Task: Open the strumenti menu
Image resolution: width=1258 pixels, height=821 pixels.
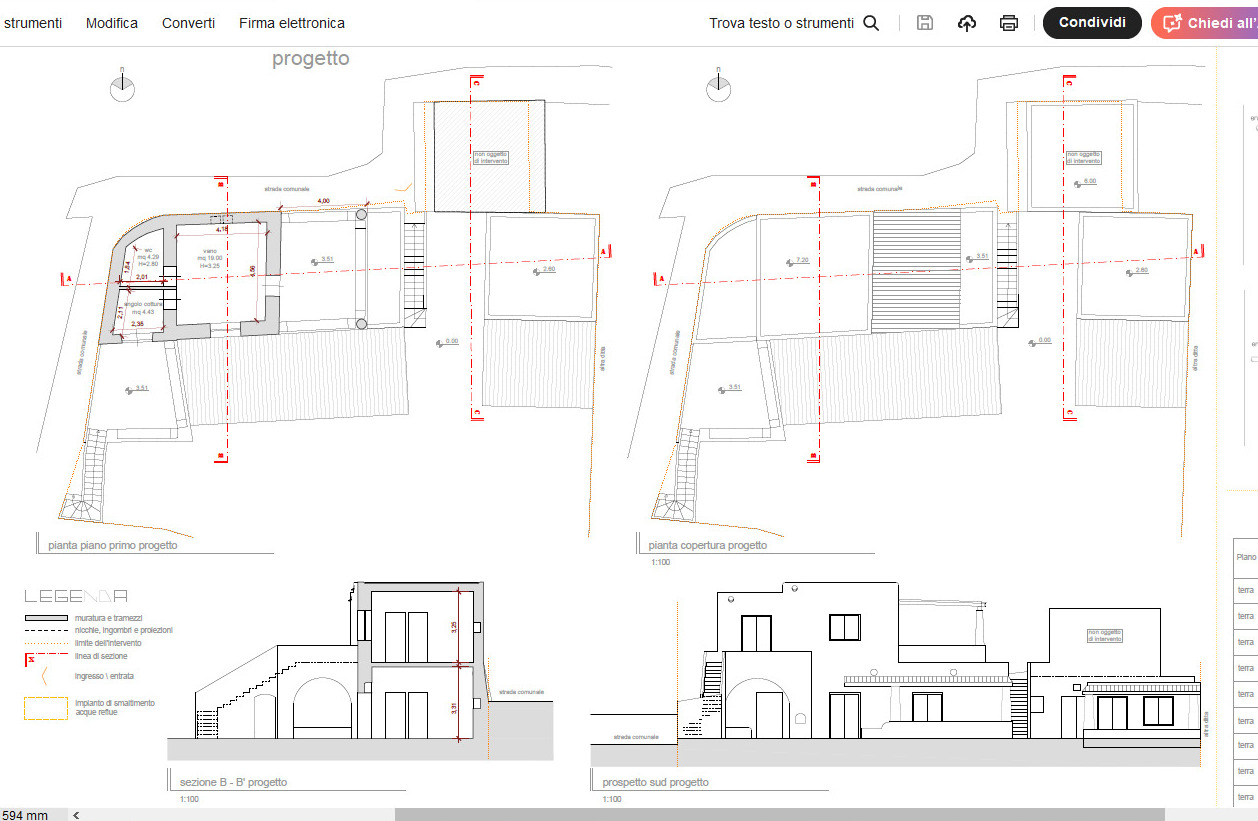Action: 32,23
